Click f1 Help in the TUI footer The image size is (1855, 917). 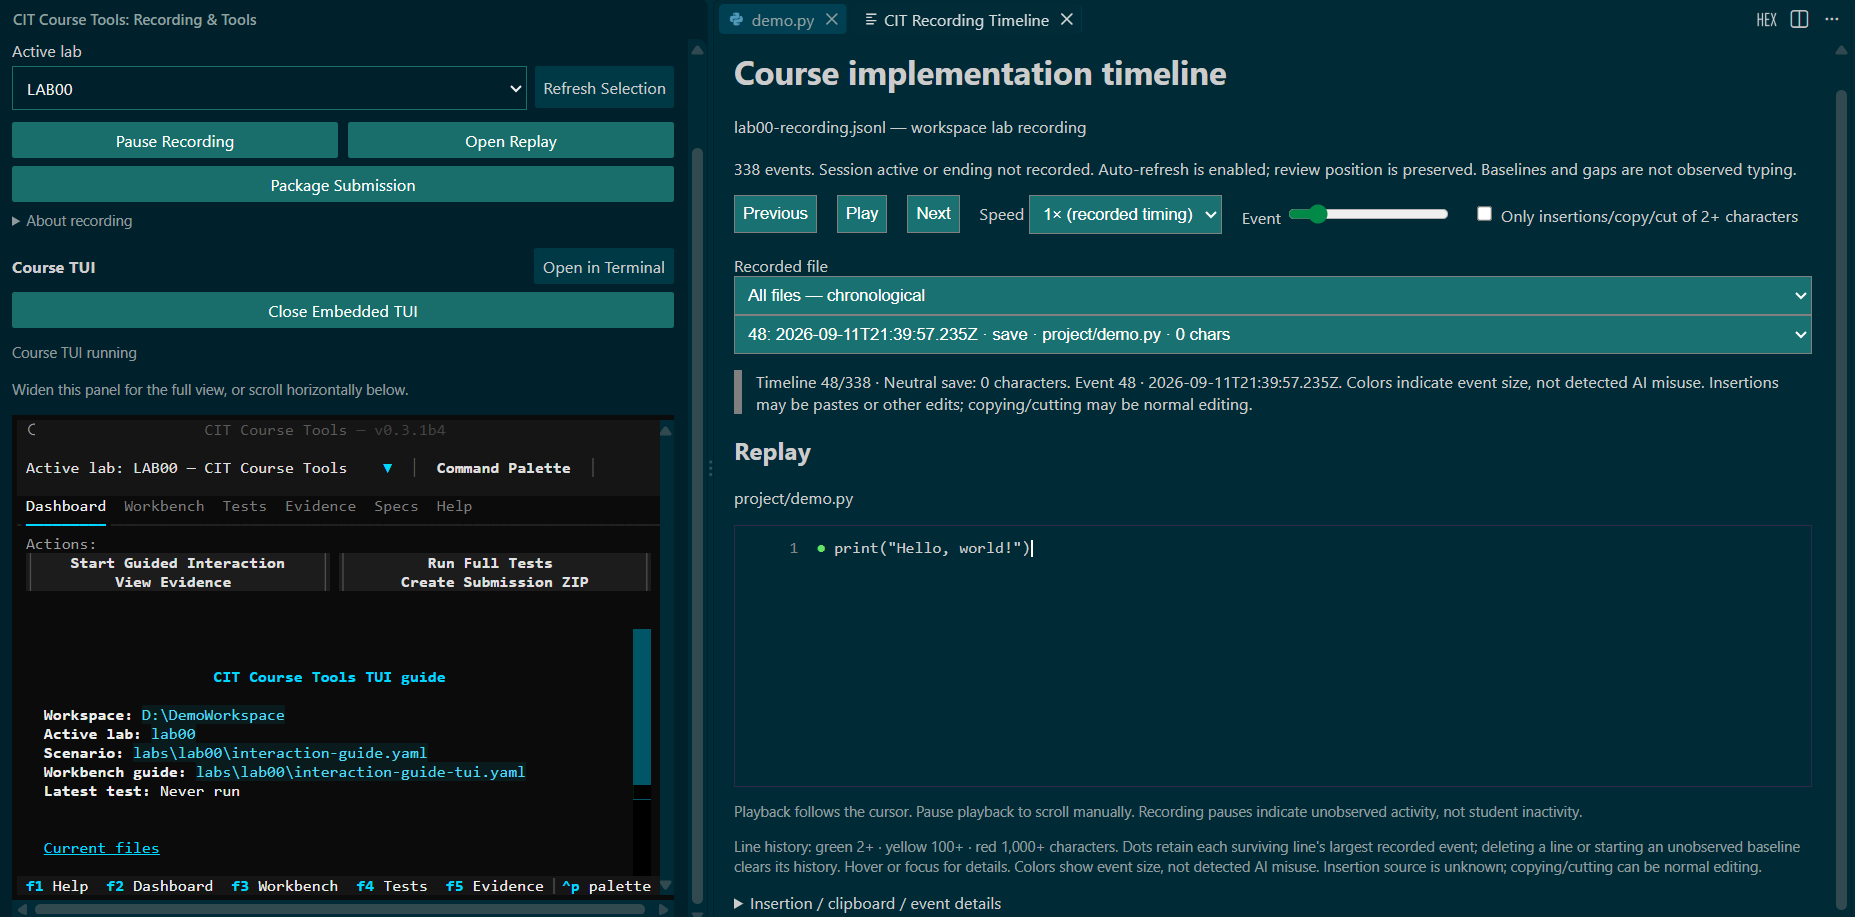(57, 886)
